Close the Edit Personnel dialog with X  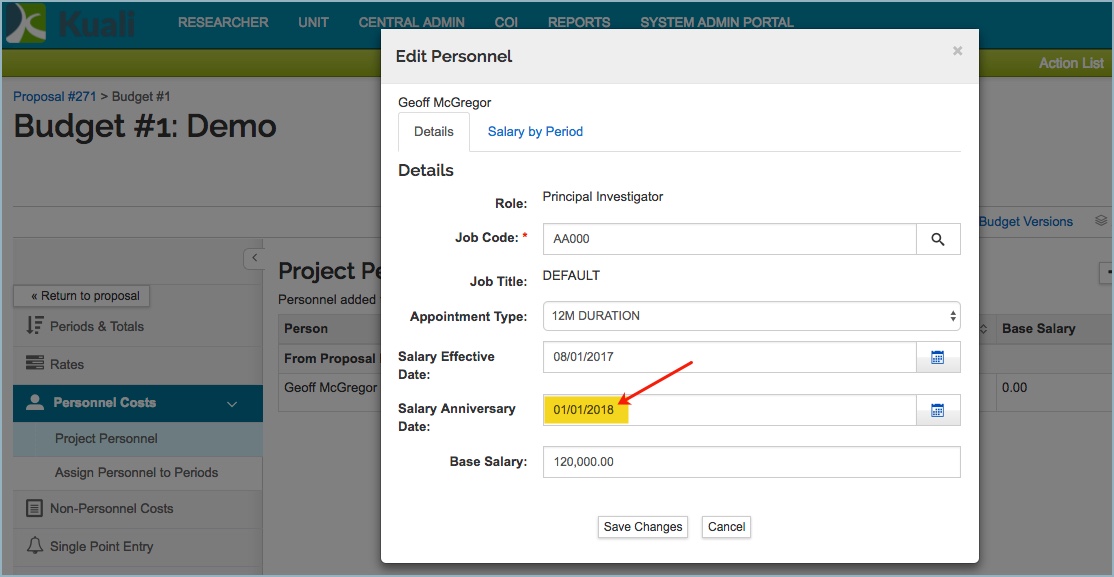coord(957,51)
